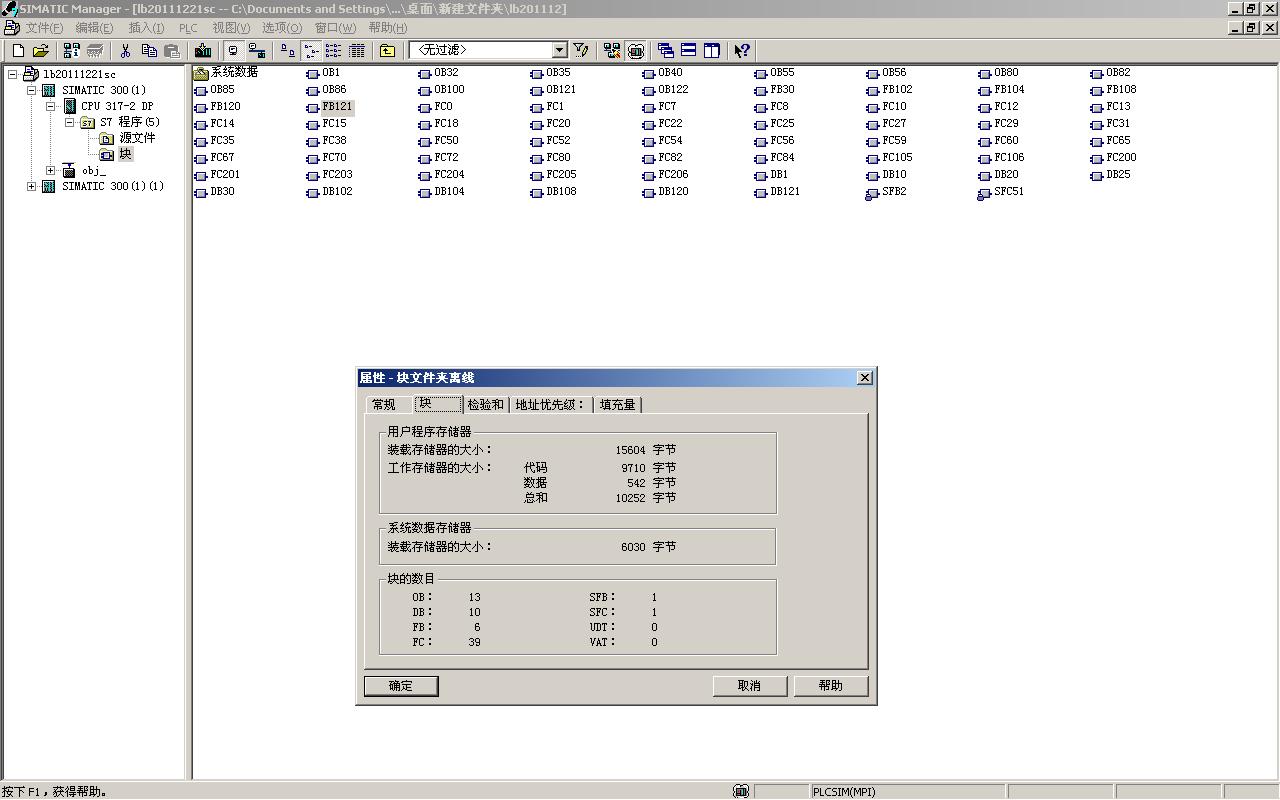Click the Tile Horizontally windows icon
1280x800 pixels.
click(689, 50)
